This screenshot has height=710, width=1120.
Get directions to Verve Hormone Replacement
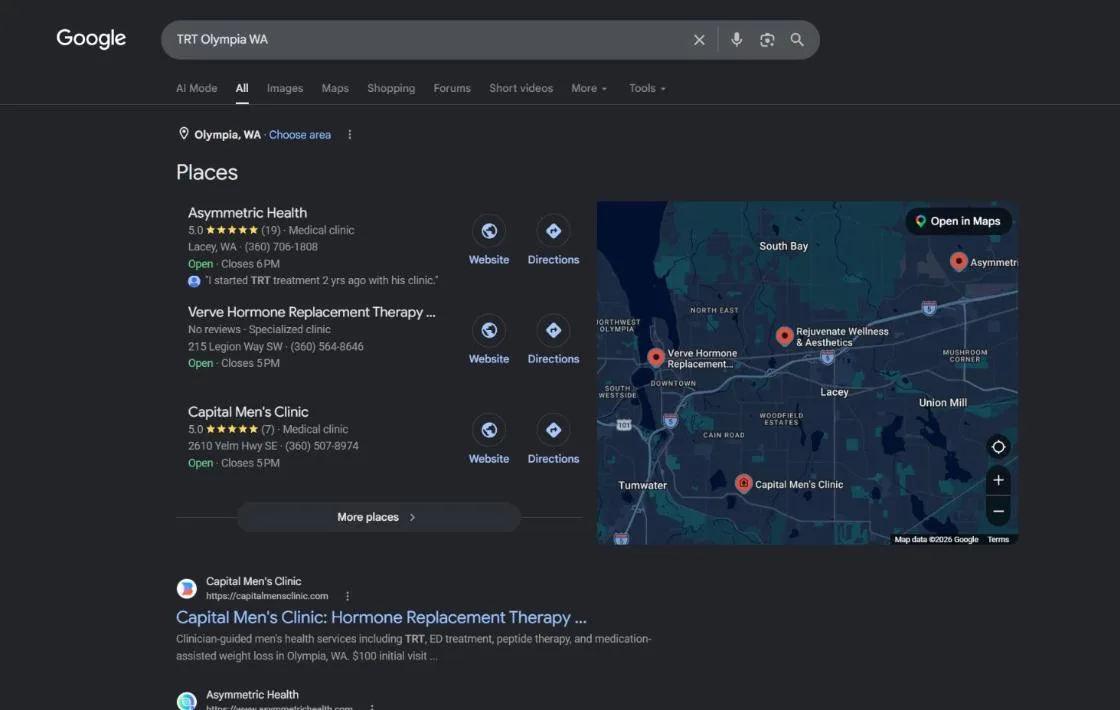[553, 330]
